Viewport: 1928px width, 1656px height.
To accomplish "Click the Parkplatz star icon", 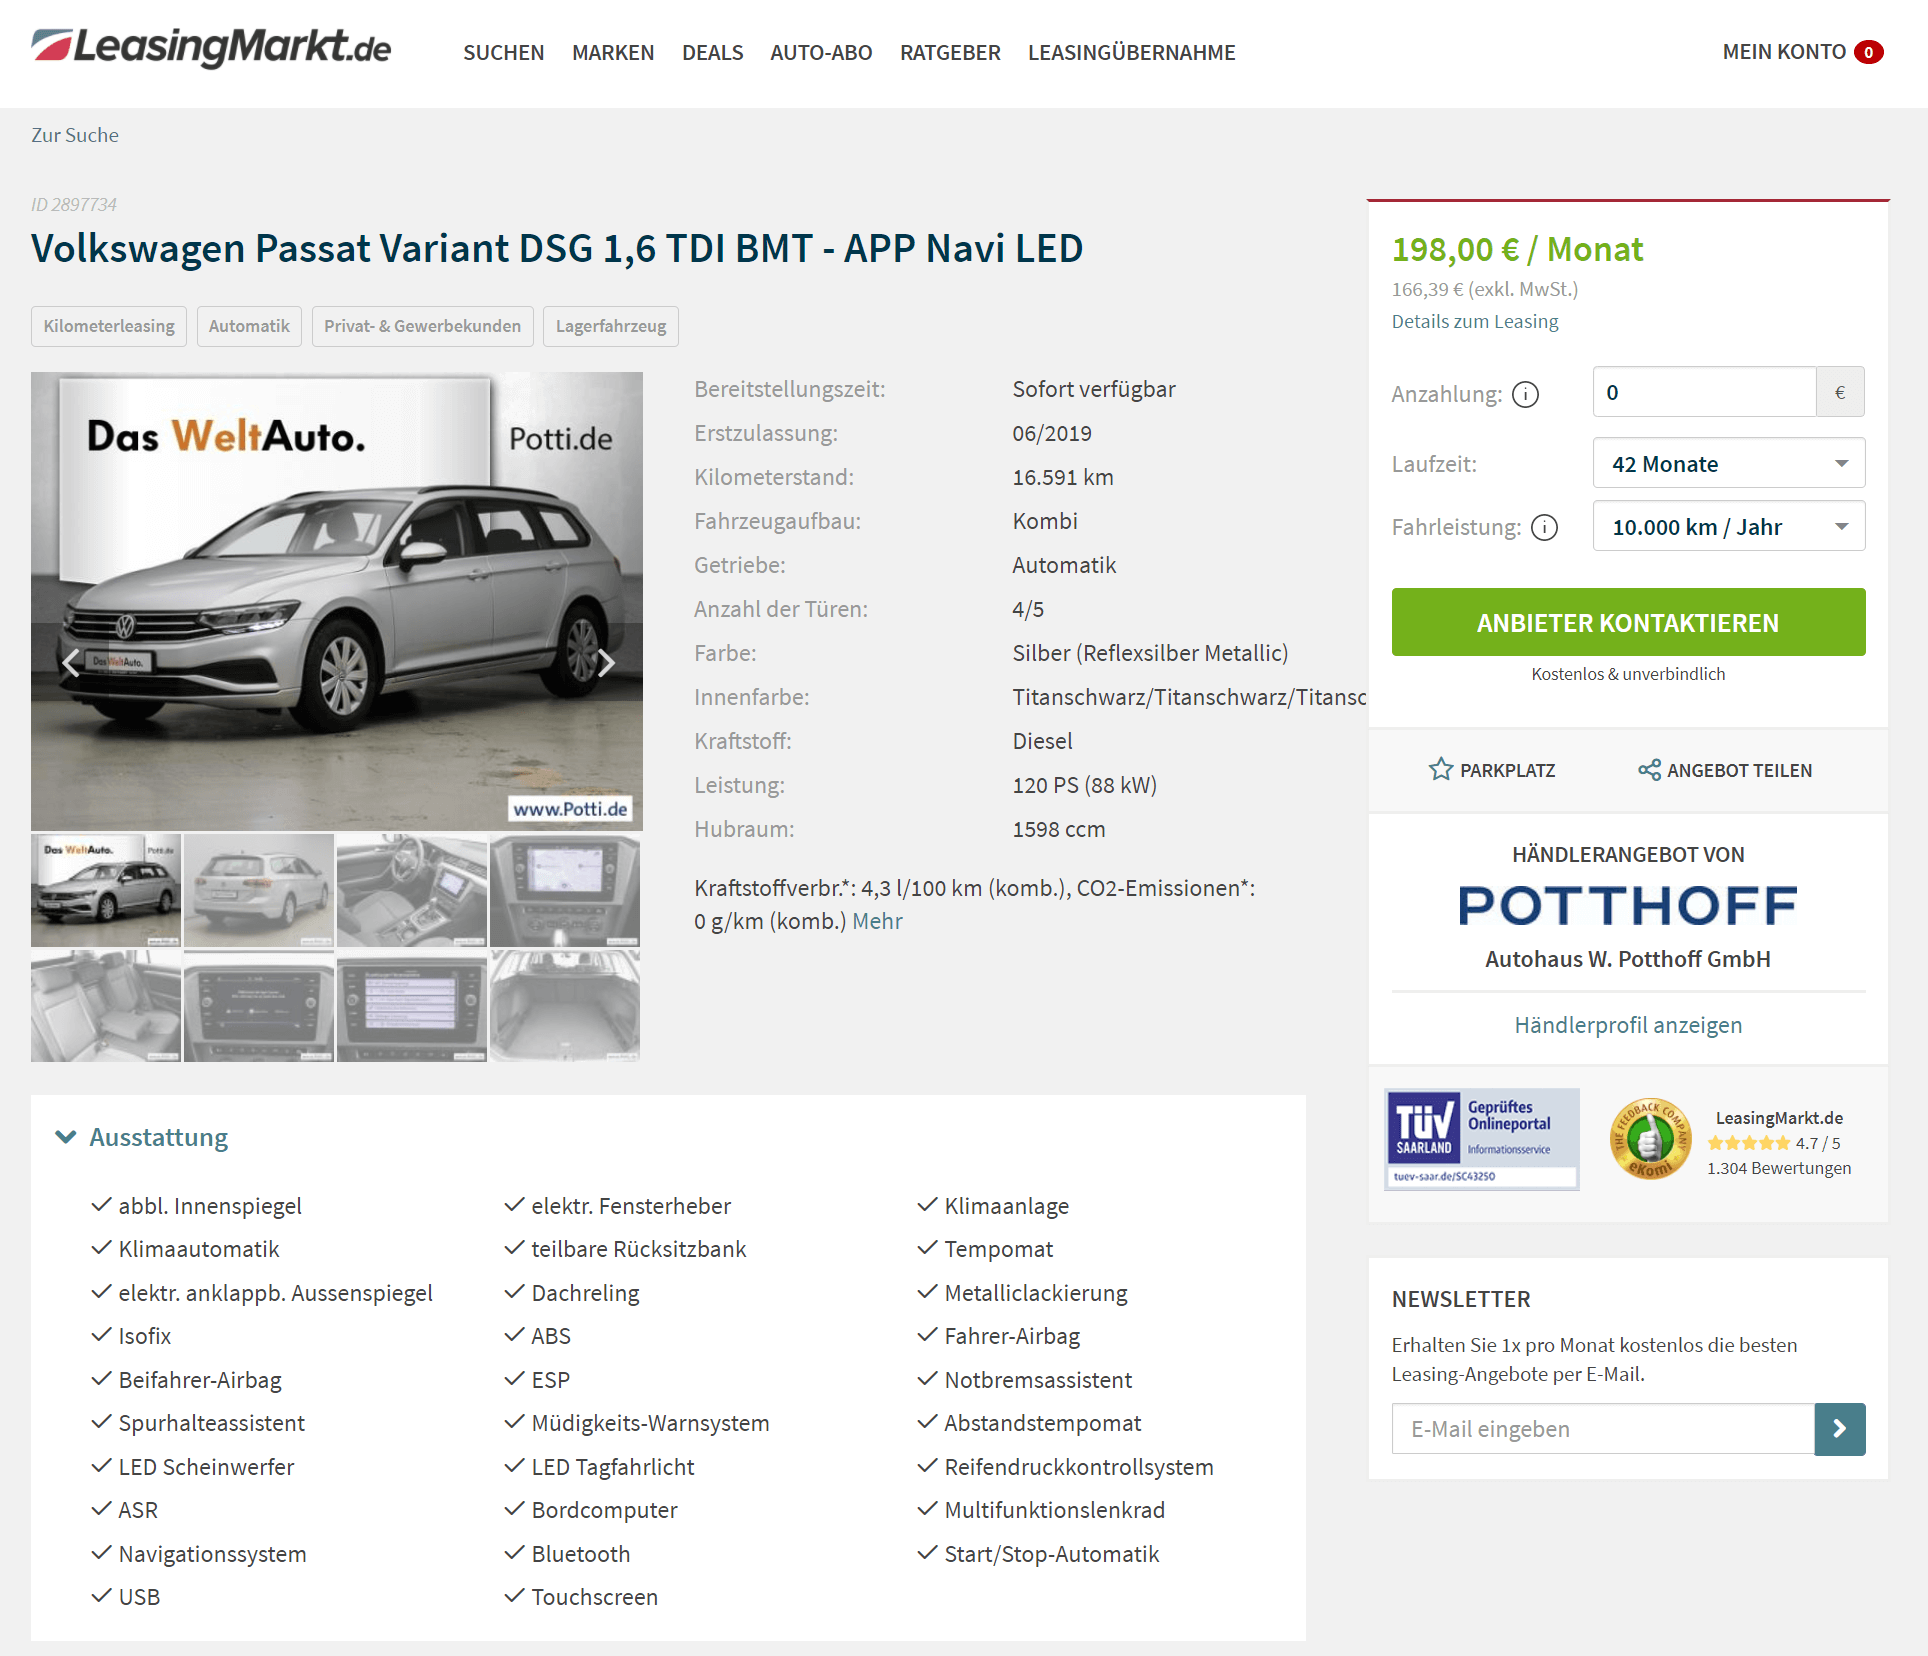I will pyautogui.click(x=1440, y=769).
